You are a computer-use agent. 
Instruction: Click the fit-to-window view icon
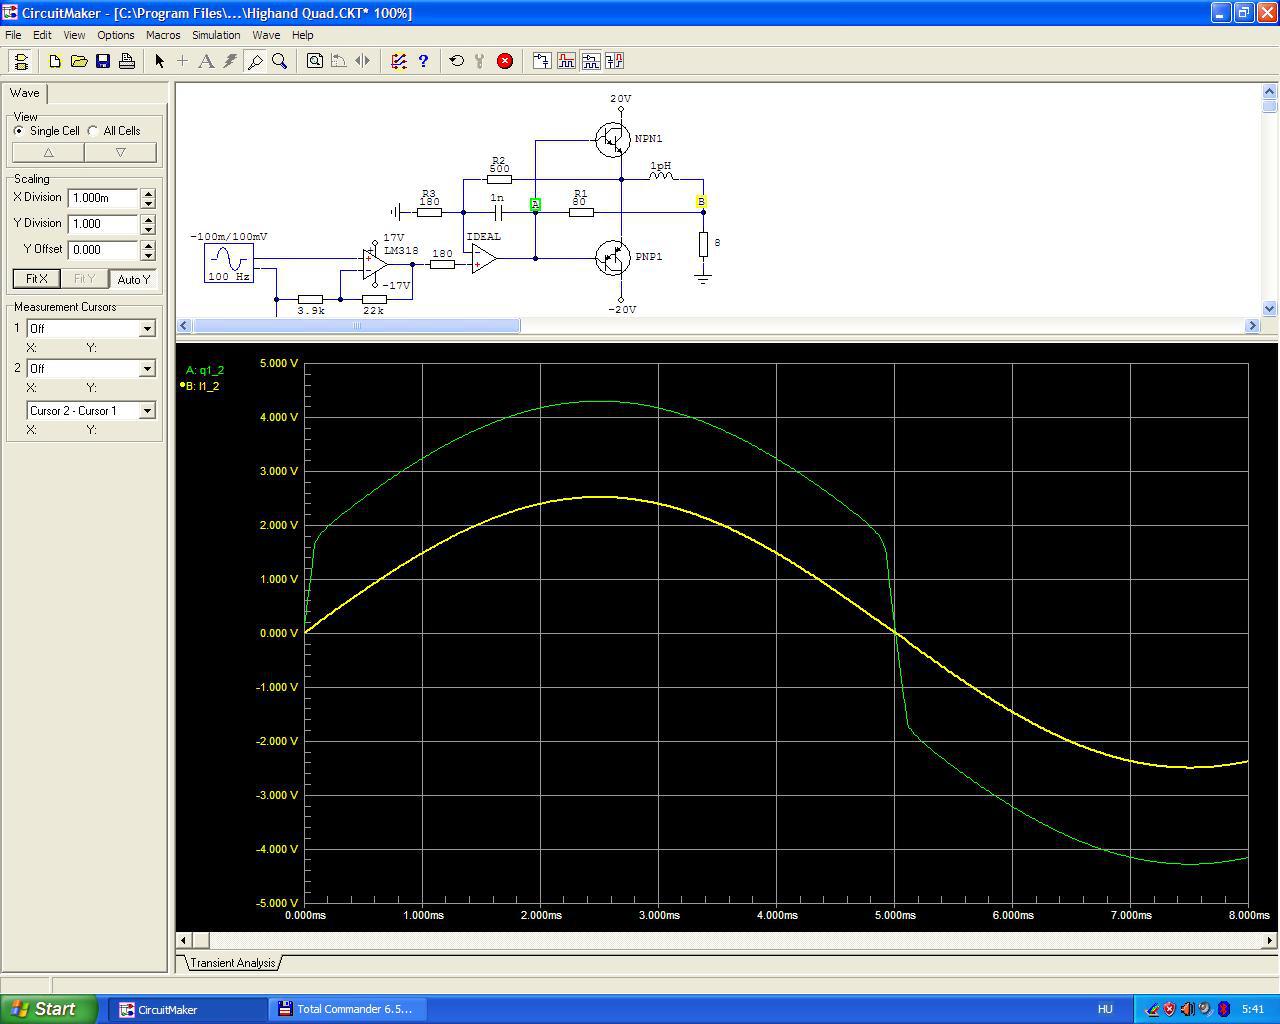(x=315, y=61)
